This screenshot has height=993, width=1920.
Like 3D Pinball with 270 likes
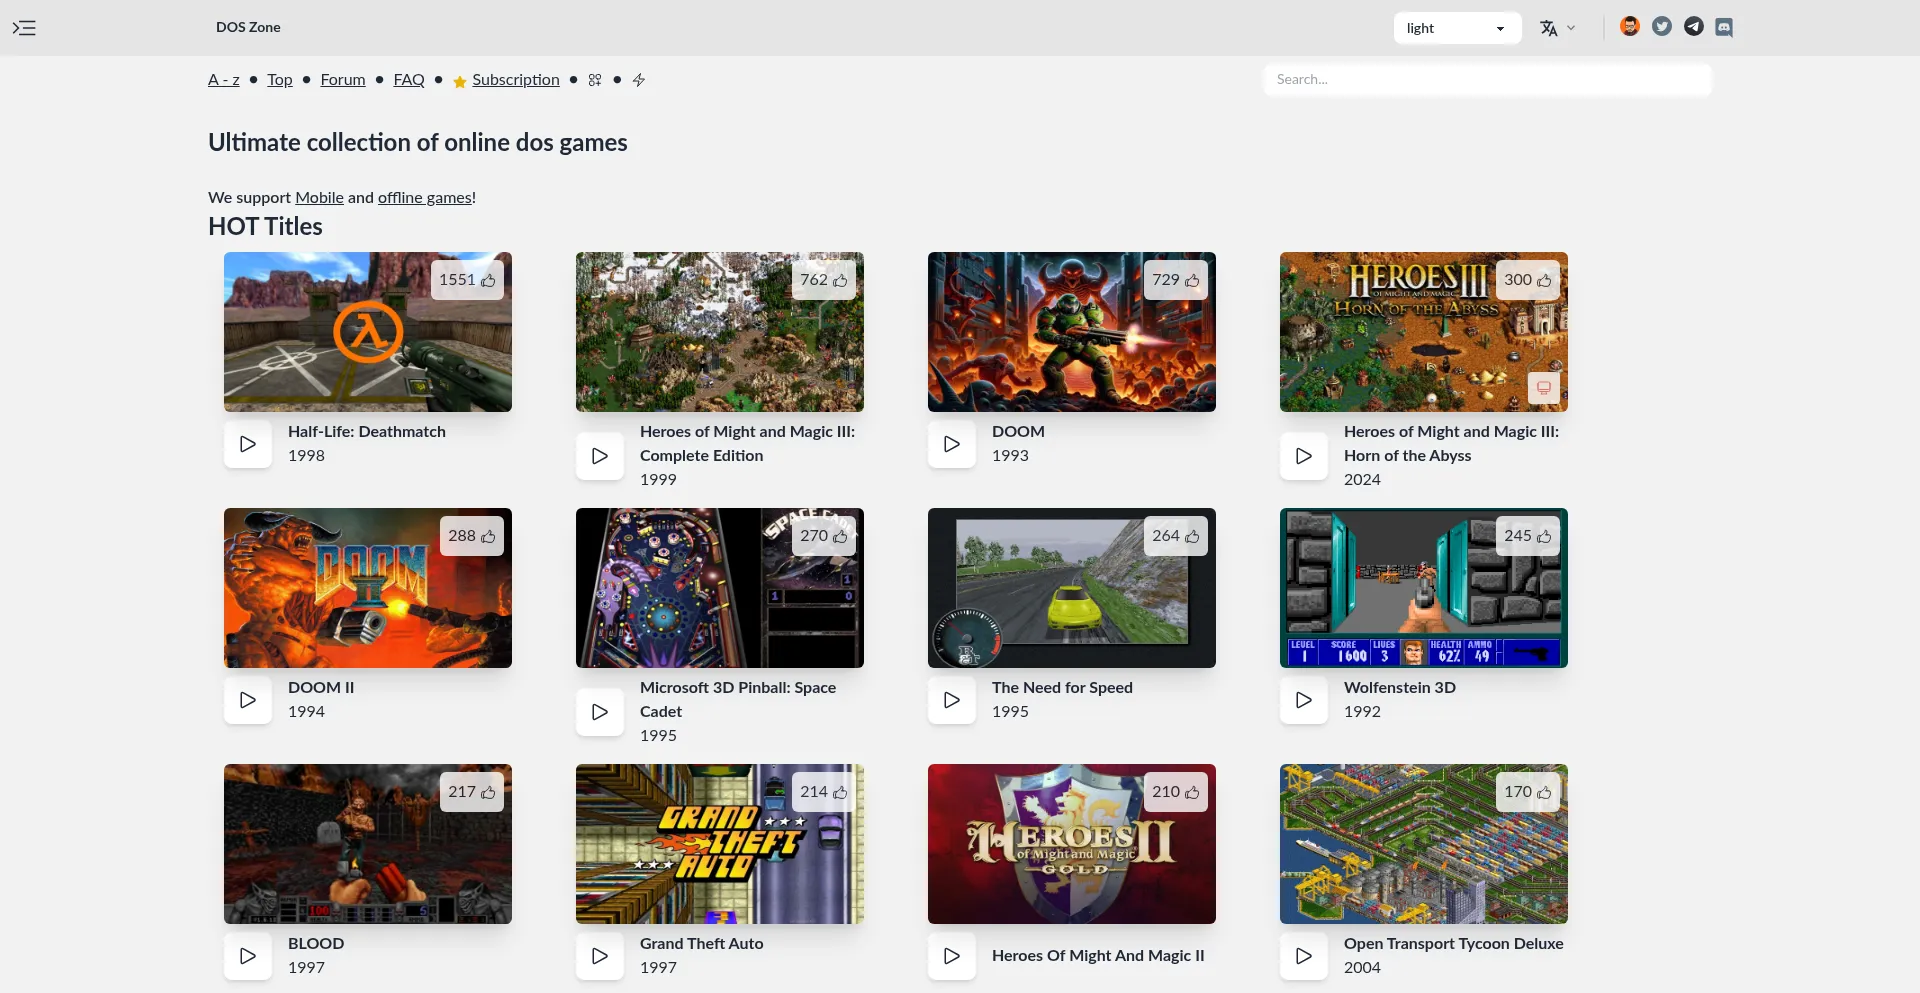[x=823, y=536]
